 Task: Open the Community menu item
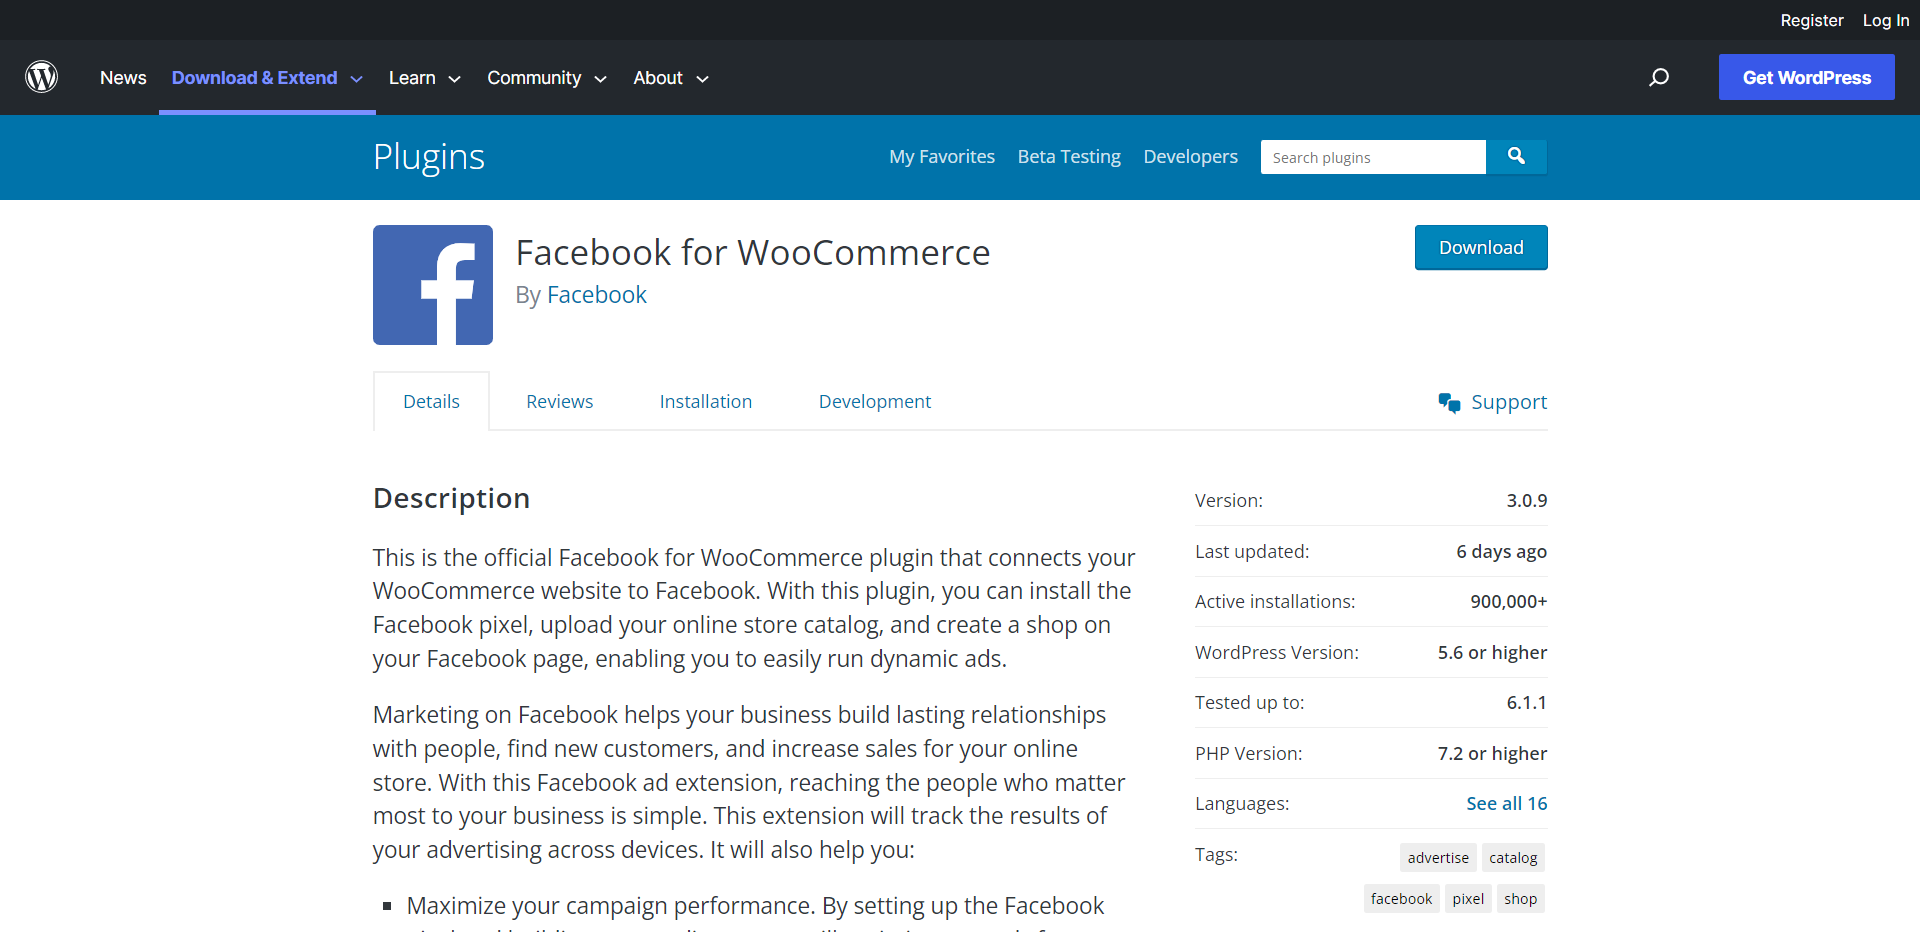pos(534,77)
